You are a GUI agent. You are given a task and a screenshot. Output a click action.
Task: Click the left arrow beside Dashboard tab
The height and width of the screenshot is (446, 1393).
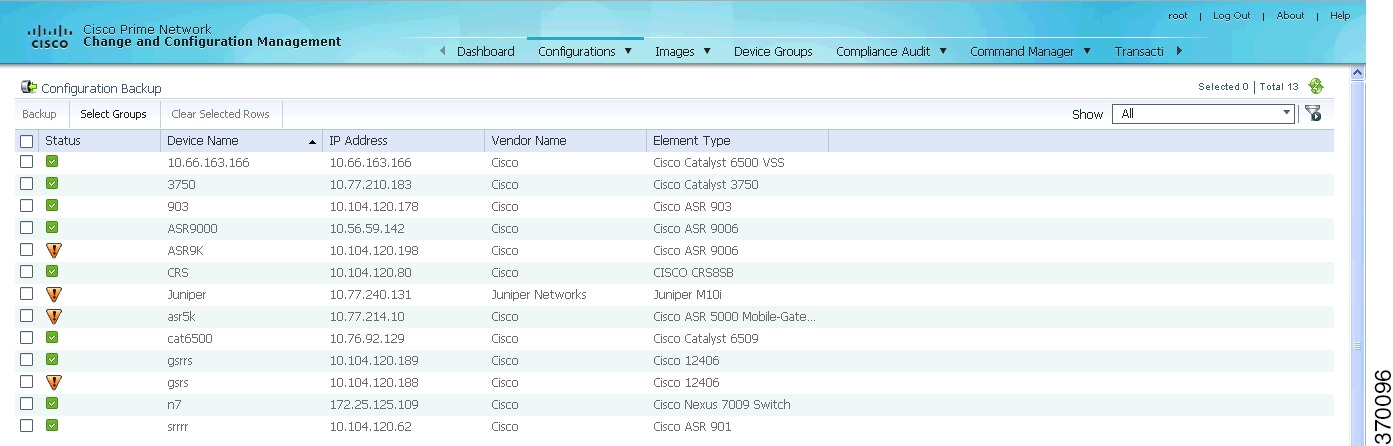pos(443,52)
